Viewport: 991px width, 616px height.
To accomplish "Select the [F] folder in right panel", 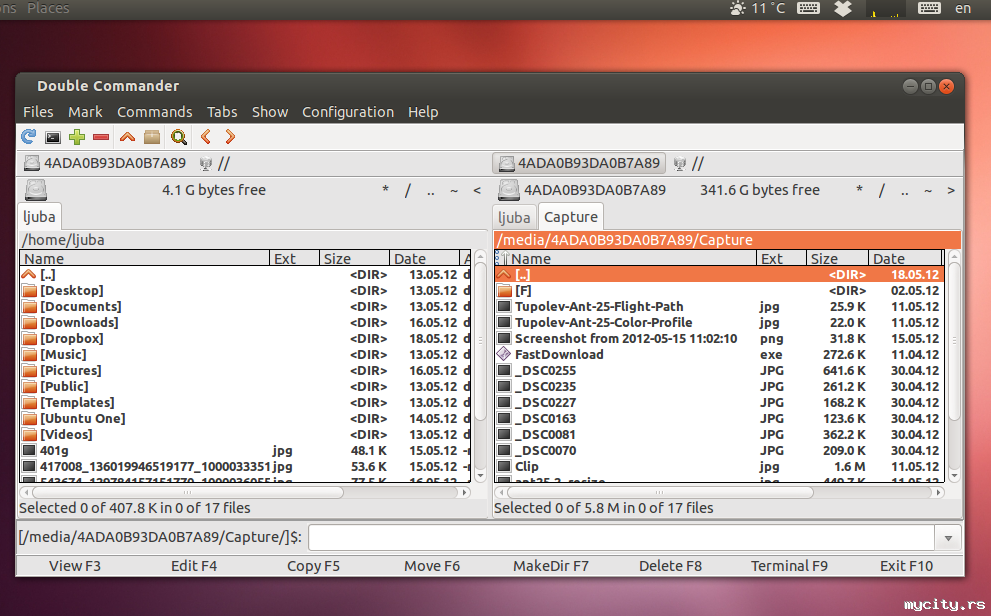I will coord(523,291).
